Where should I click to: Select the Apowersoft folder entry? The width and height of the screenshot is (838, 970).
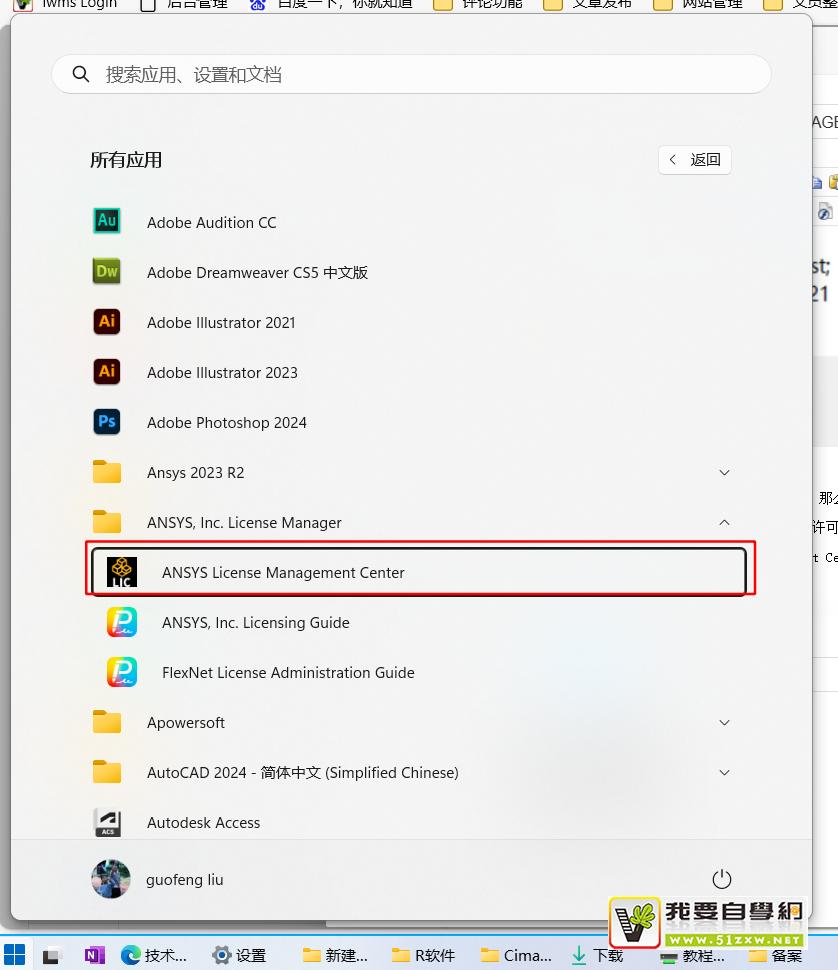186,722
